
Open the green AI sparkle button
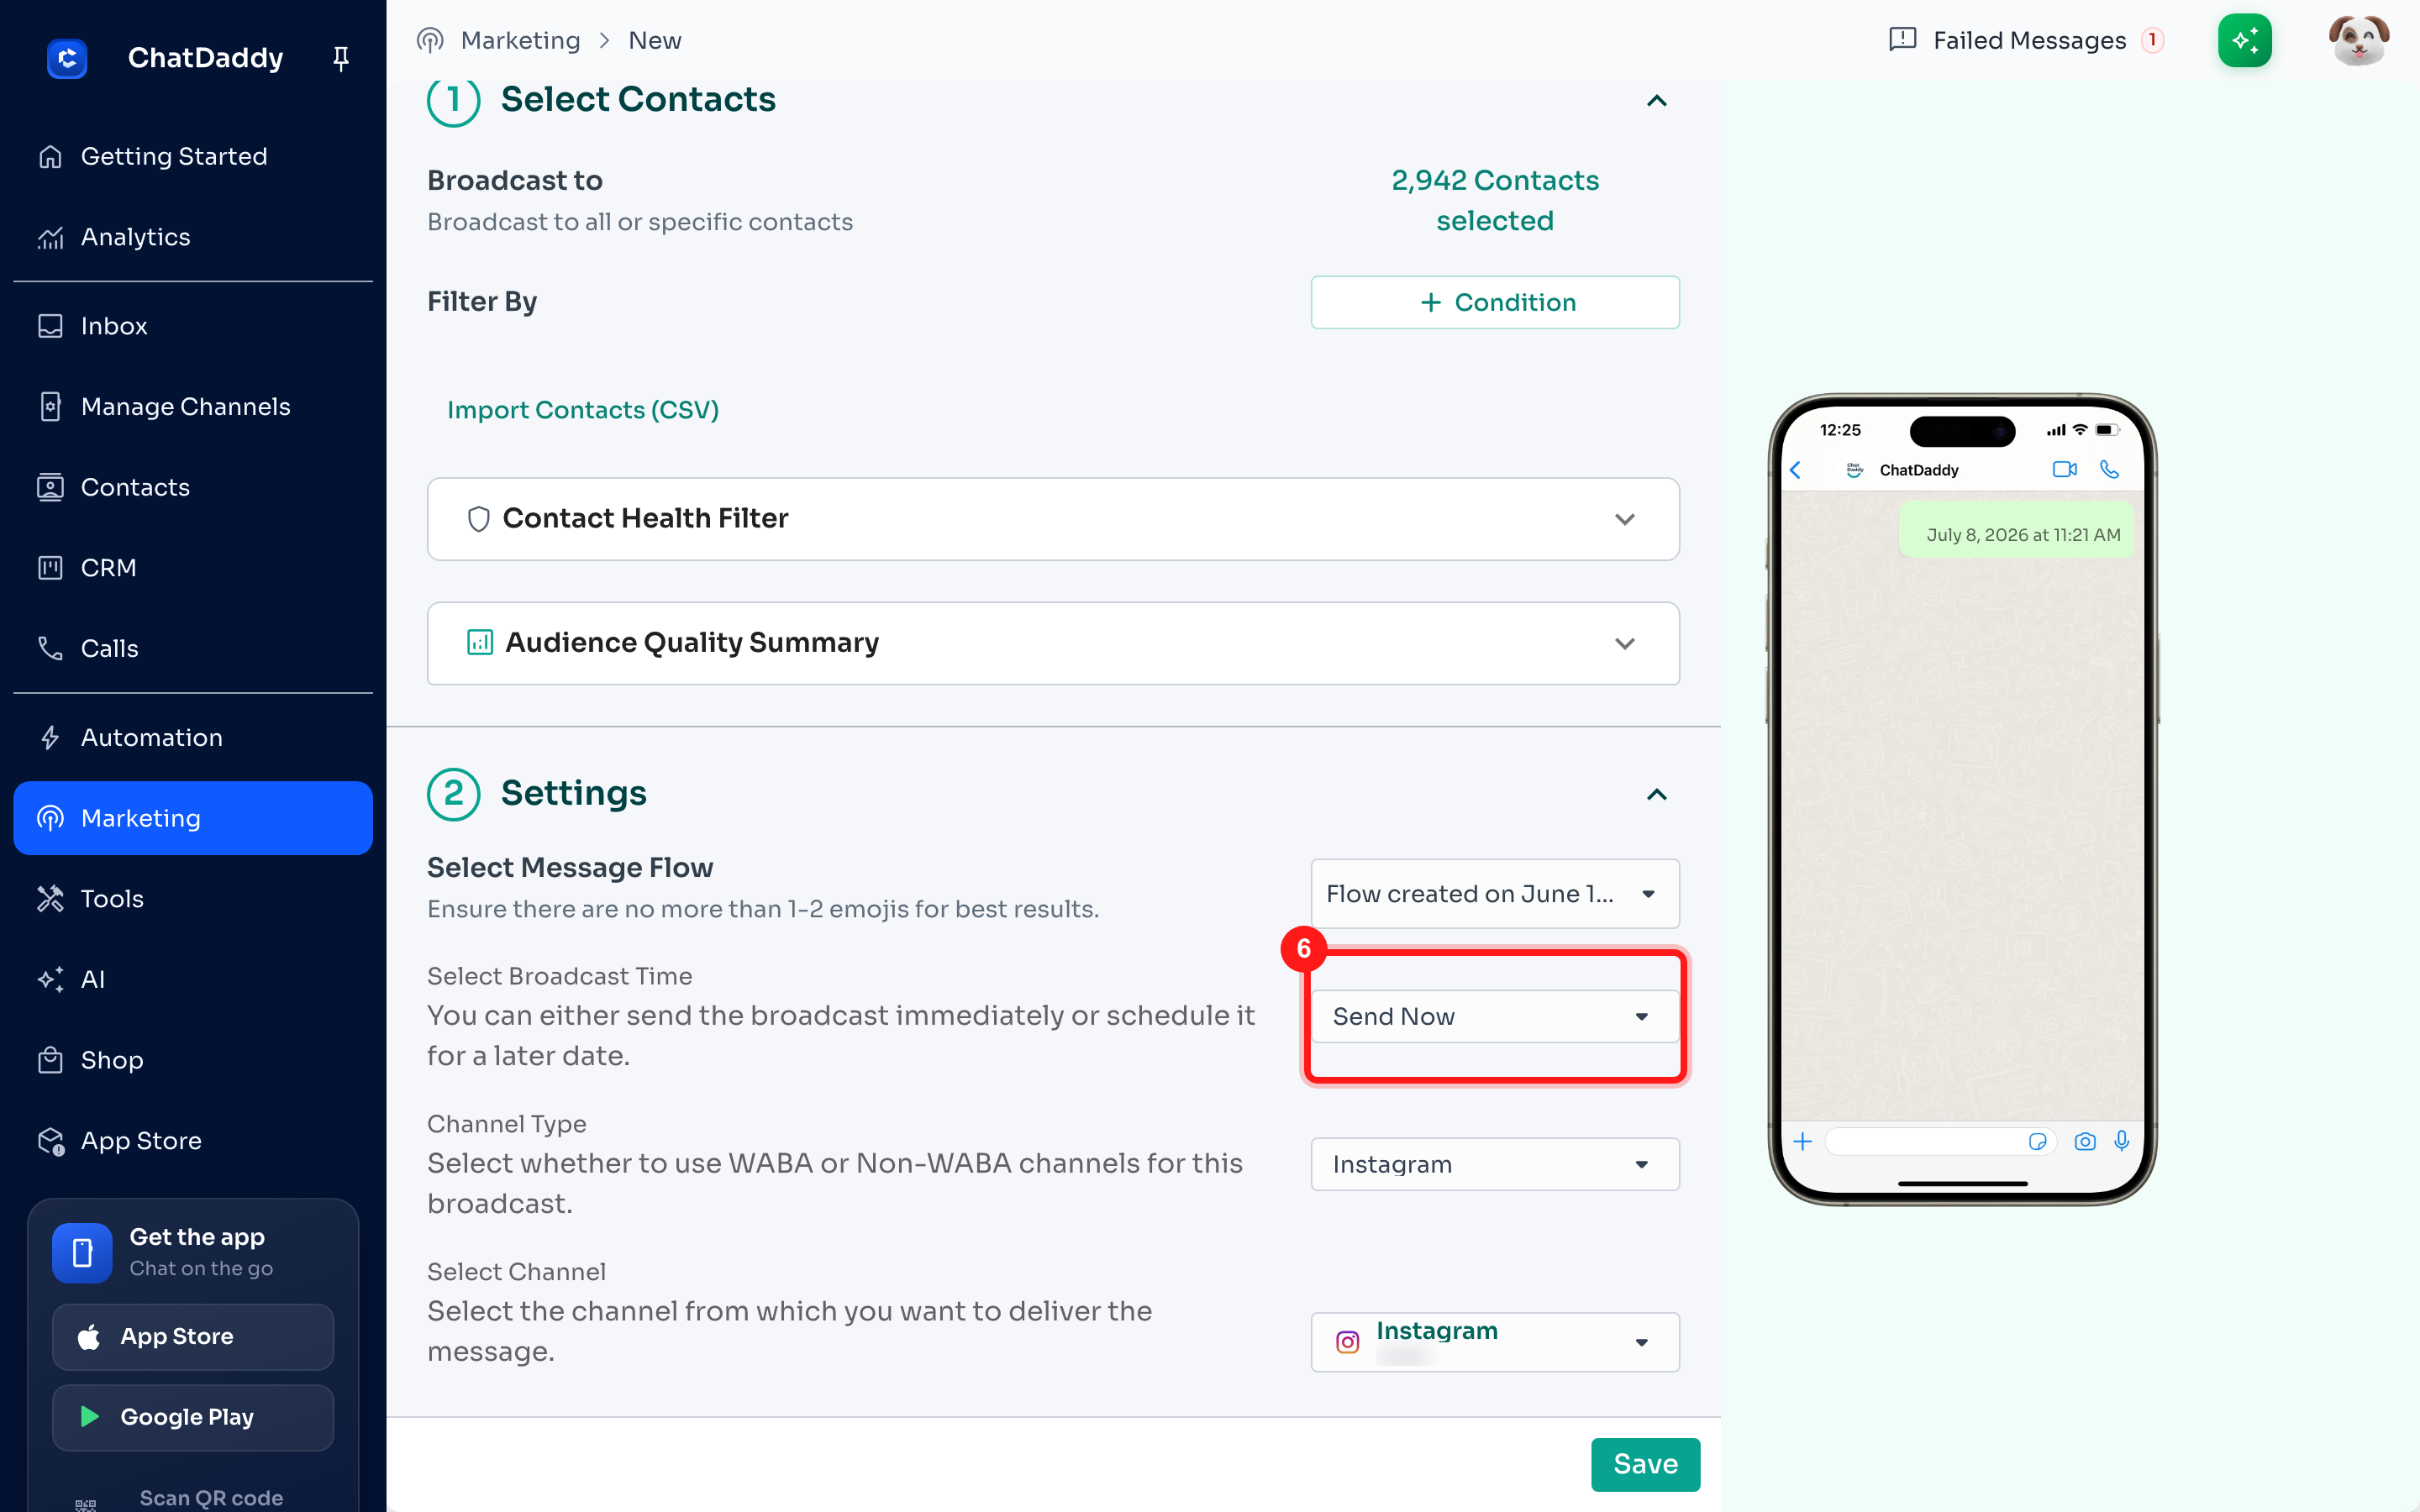pos(2244,40)
